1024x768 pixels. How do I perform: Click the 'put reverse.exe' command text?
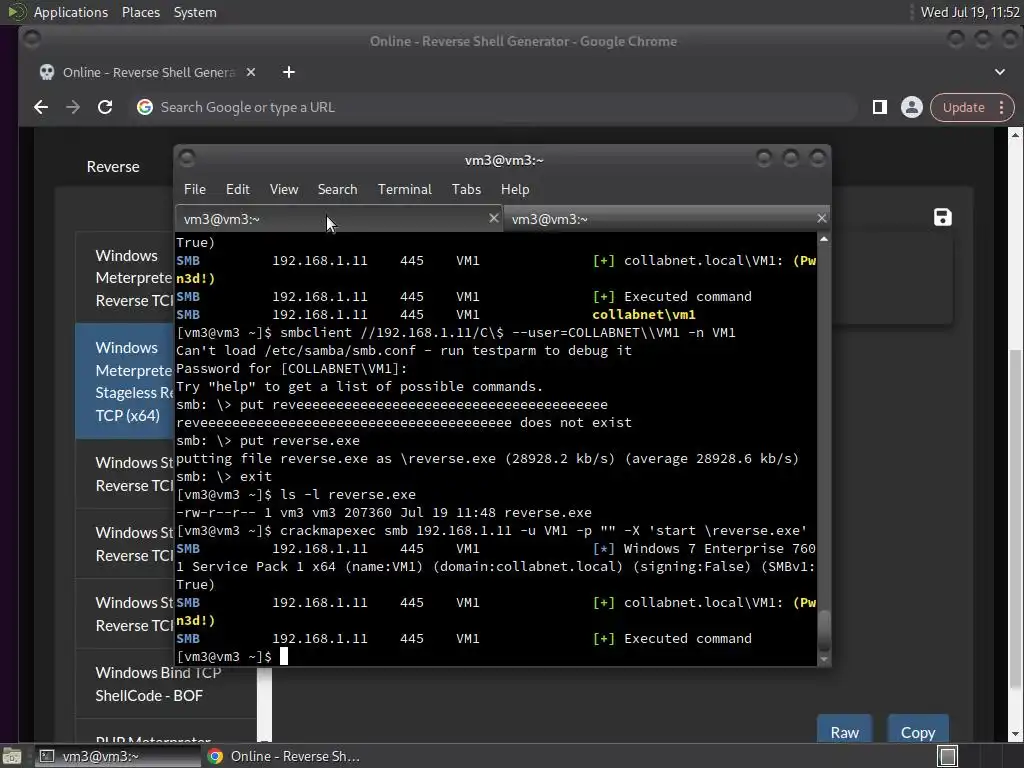300,441
